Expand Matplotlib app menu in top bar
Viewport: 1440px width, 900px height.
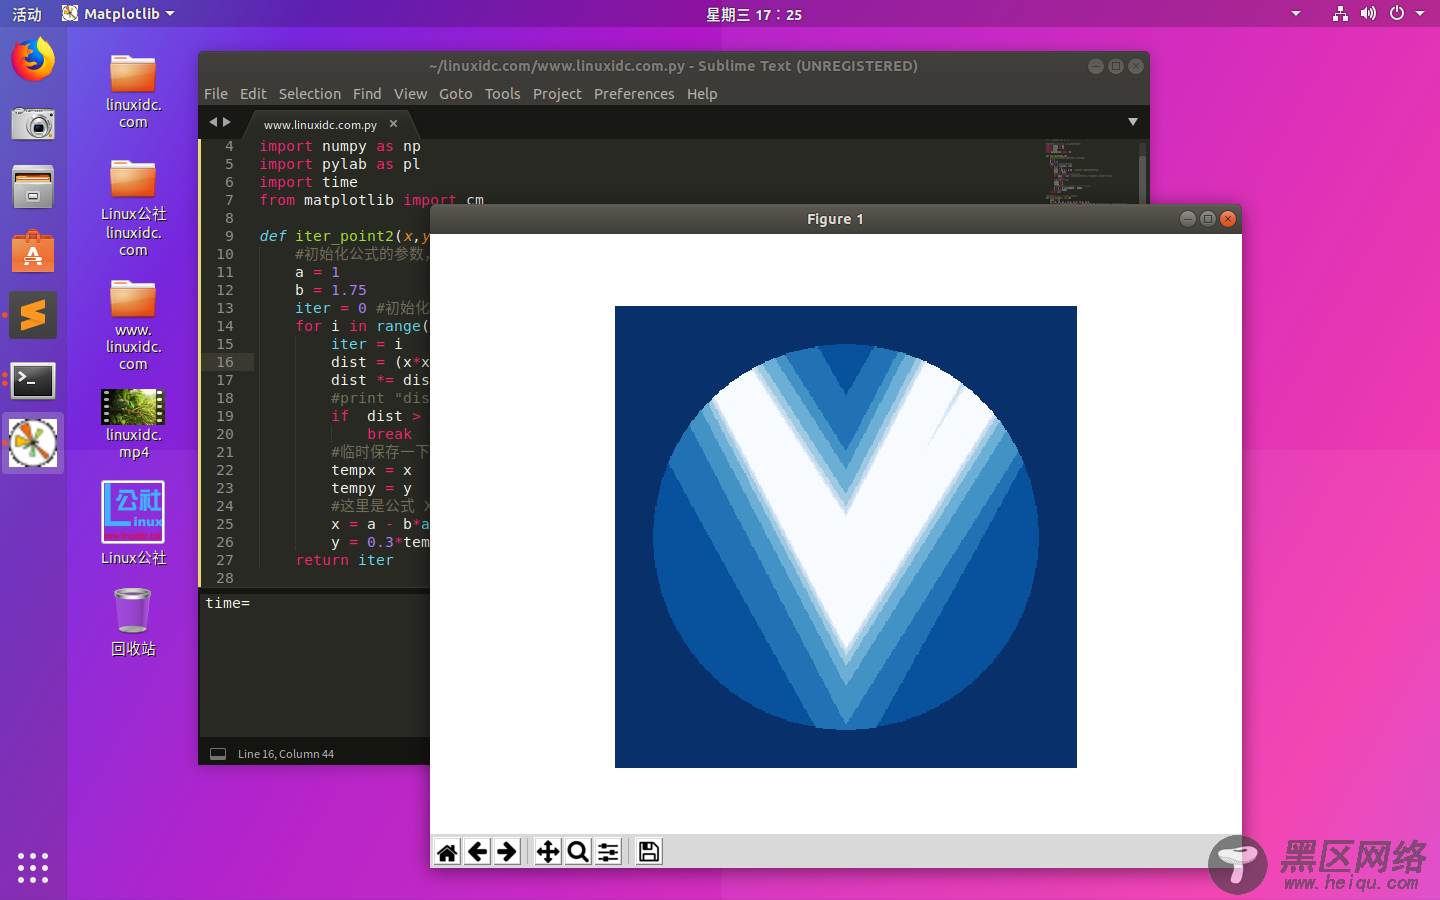tap(118, 14)
